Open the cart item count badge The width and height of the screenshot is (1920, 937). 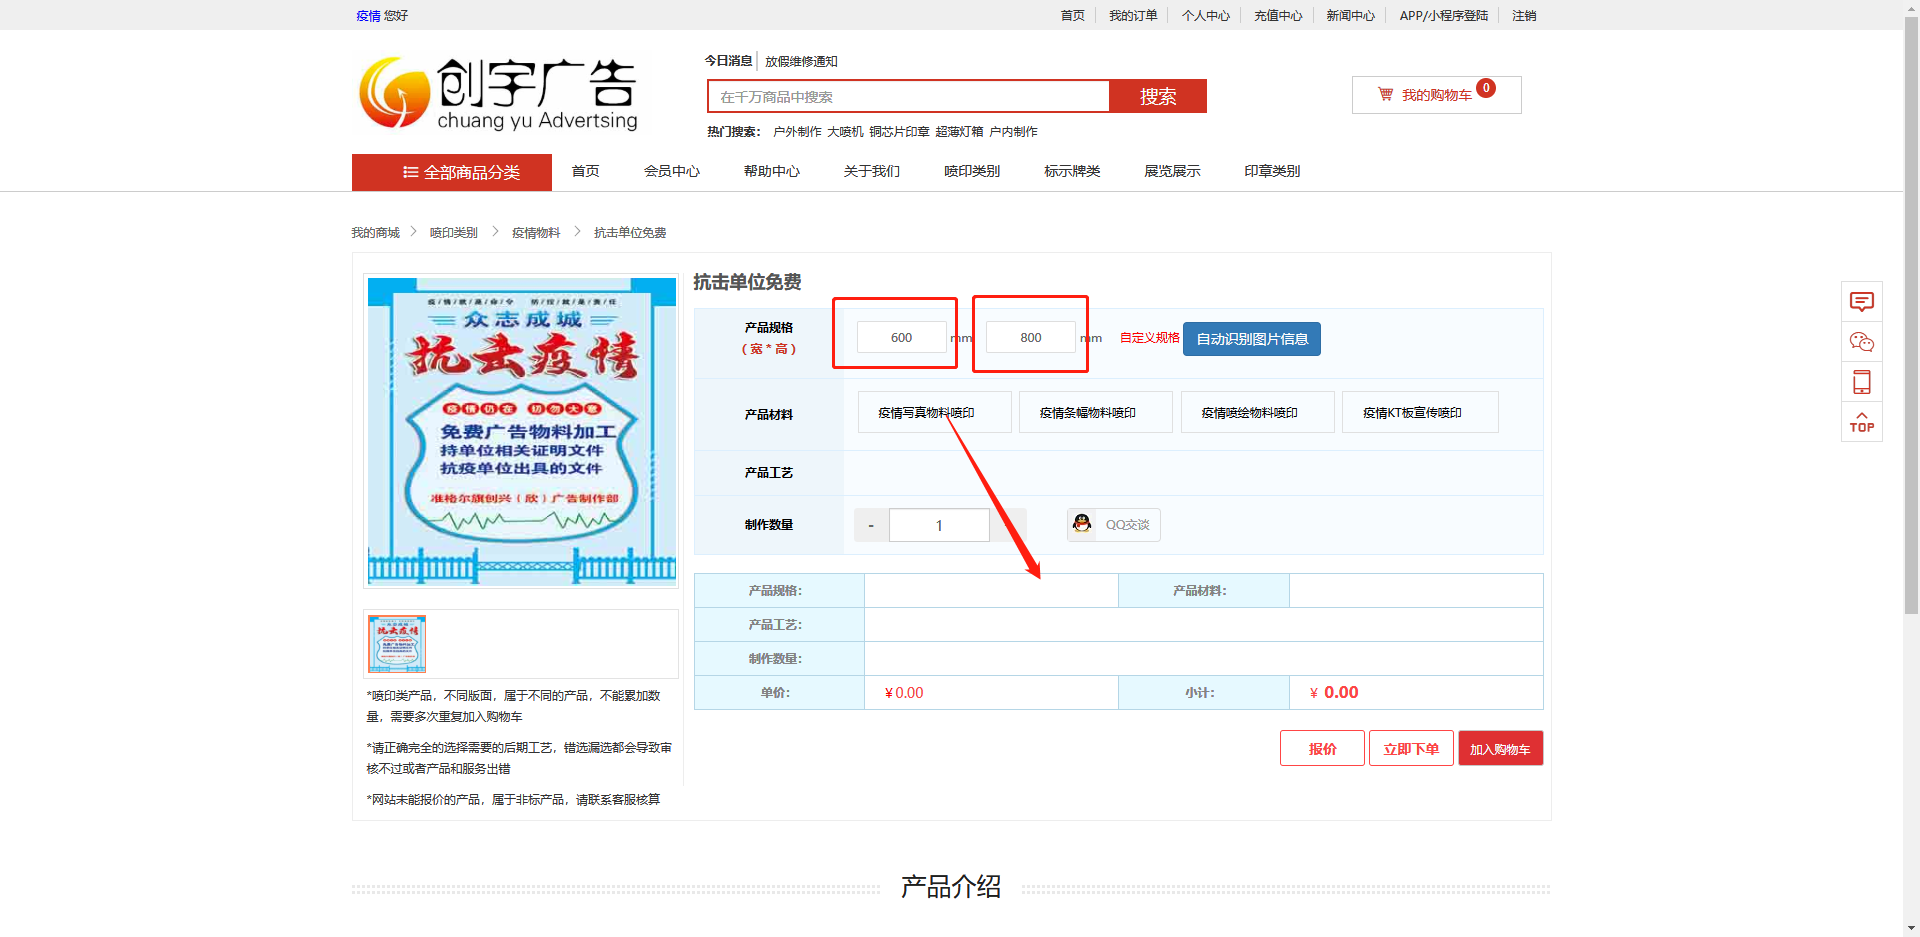coord(1486,88)
